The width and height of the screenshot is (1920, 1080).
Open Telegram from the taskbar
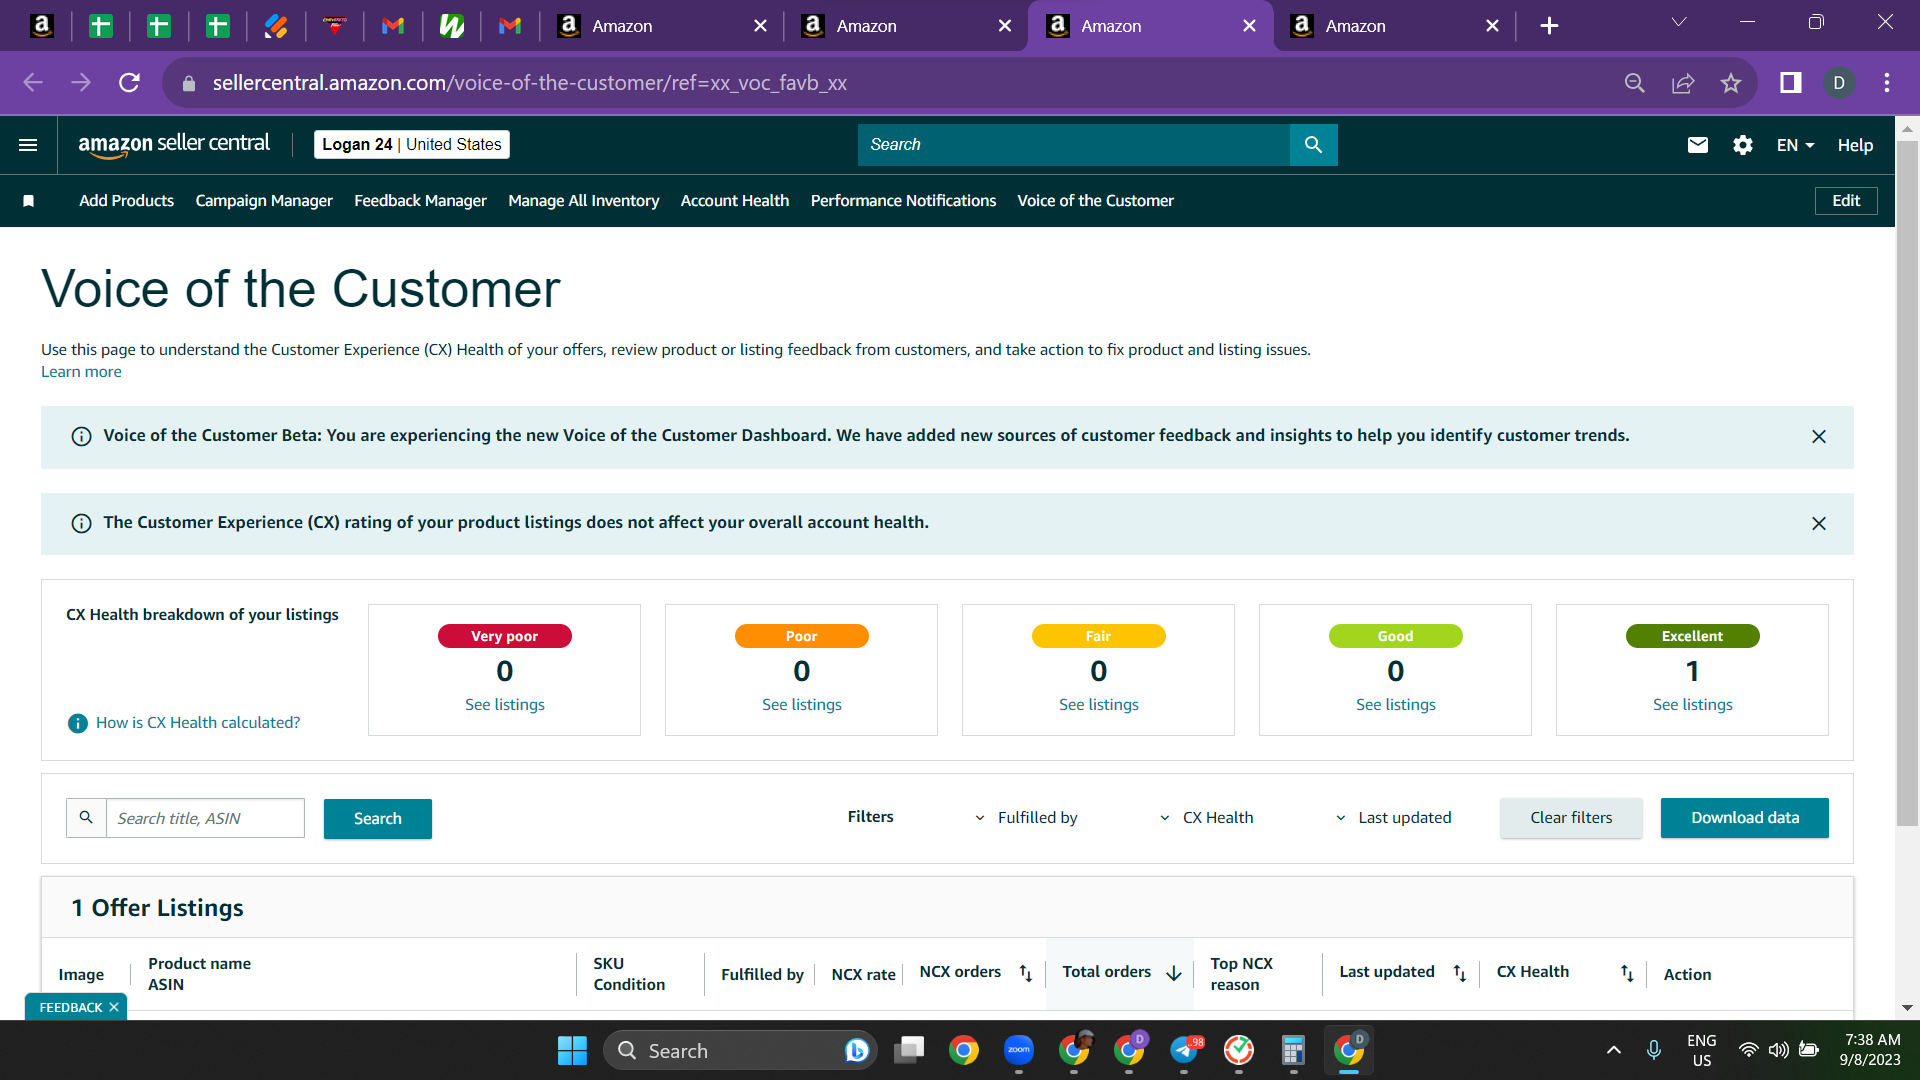[1184, 1050]
